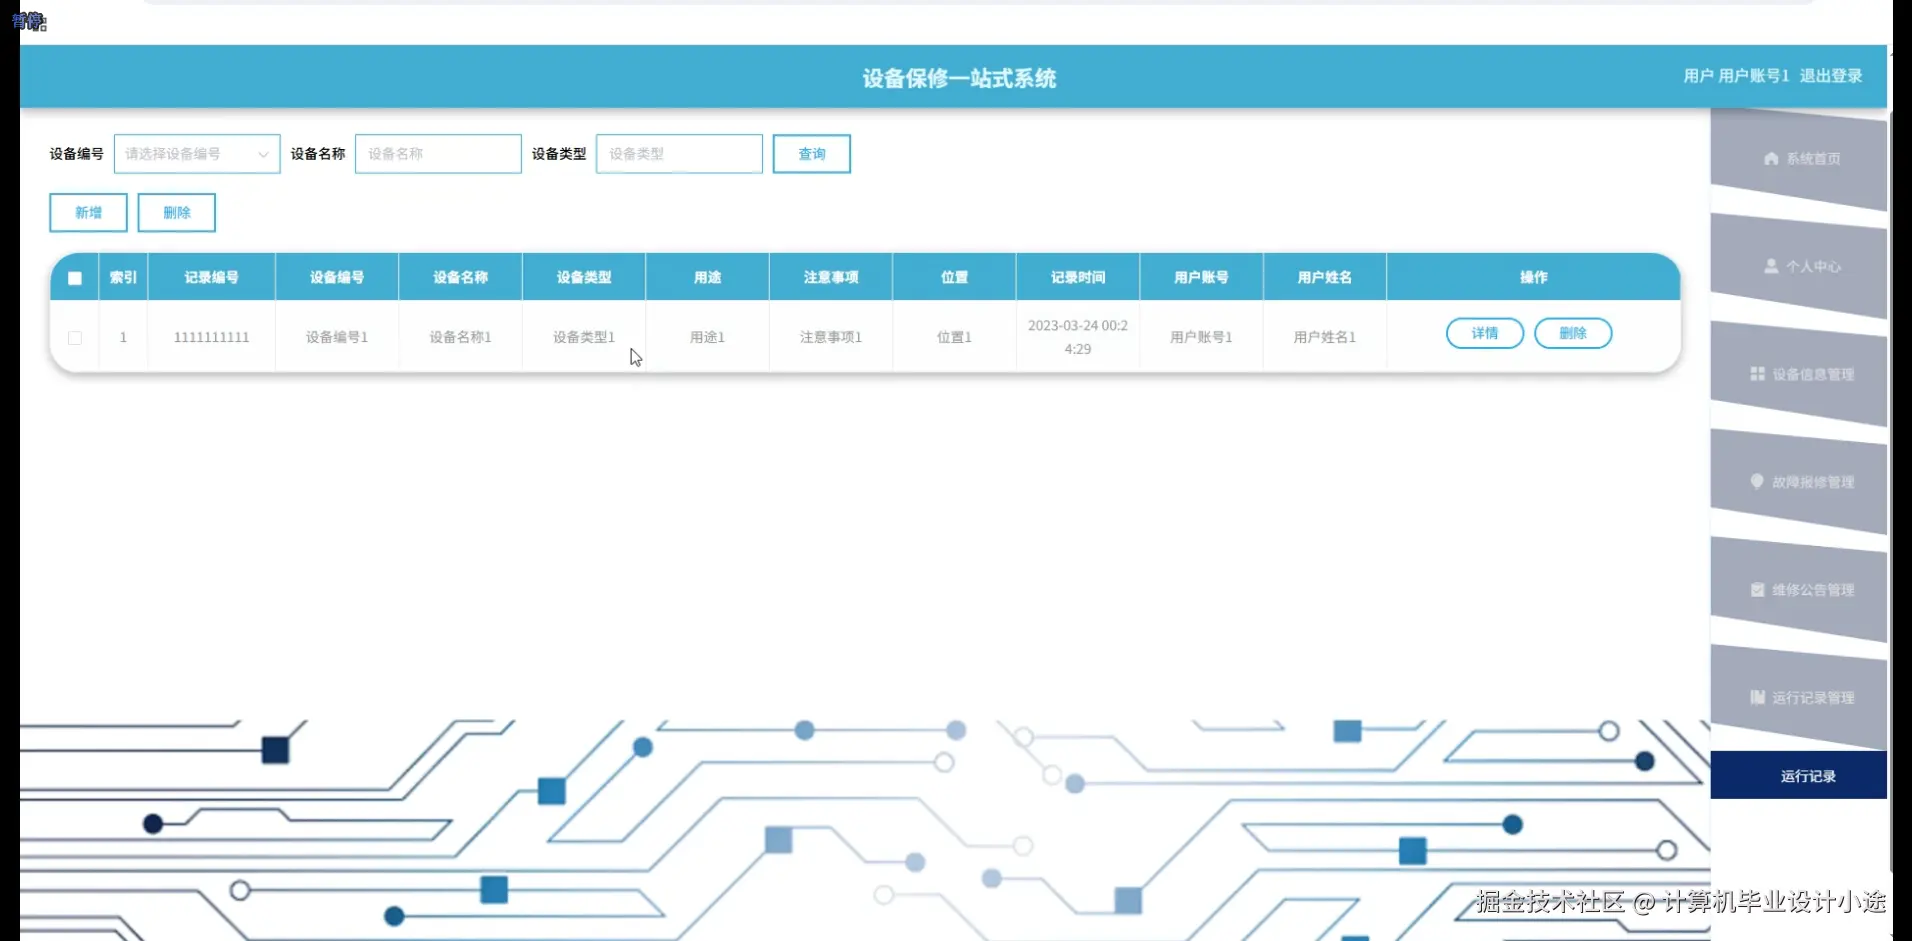Check the checkbox for row 1111111111
The width and height of the screenshot is (1912, 941).
coord(75,338)
